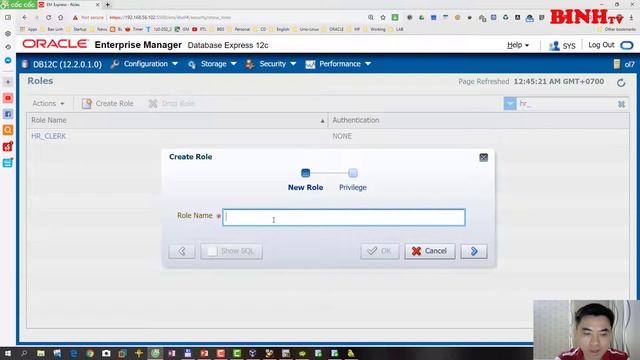
Task: Open the Windows Start menu
Action: (x=8, y=353)
